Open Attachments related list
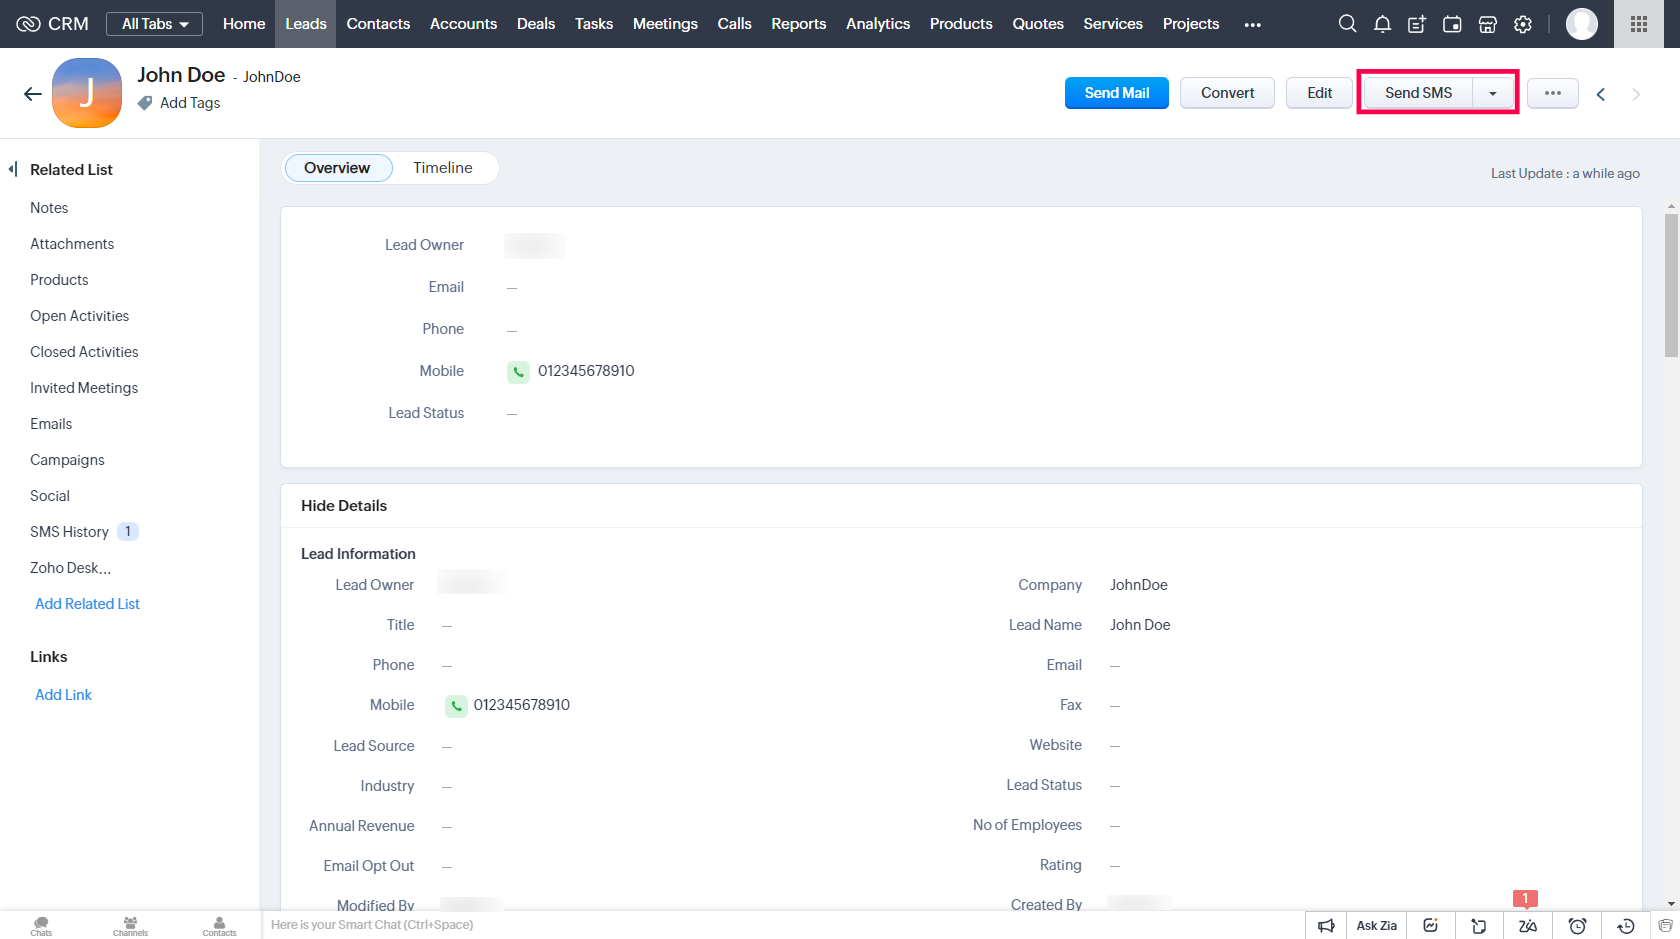 [x=72, y=244]
